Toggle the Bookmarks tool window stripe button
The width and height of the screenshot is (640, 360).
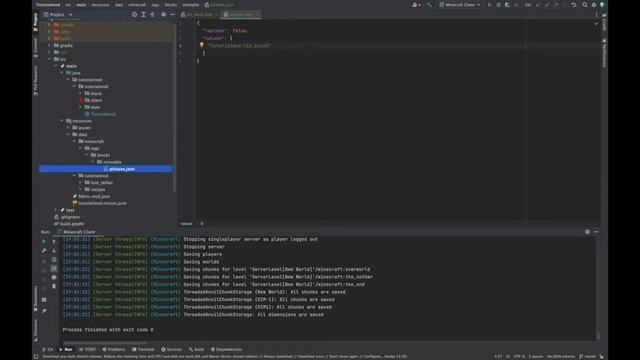click(36, 299)
